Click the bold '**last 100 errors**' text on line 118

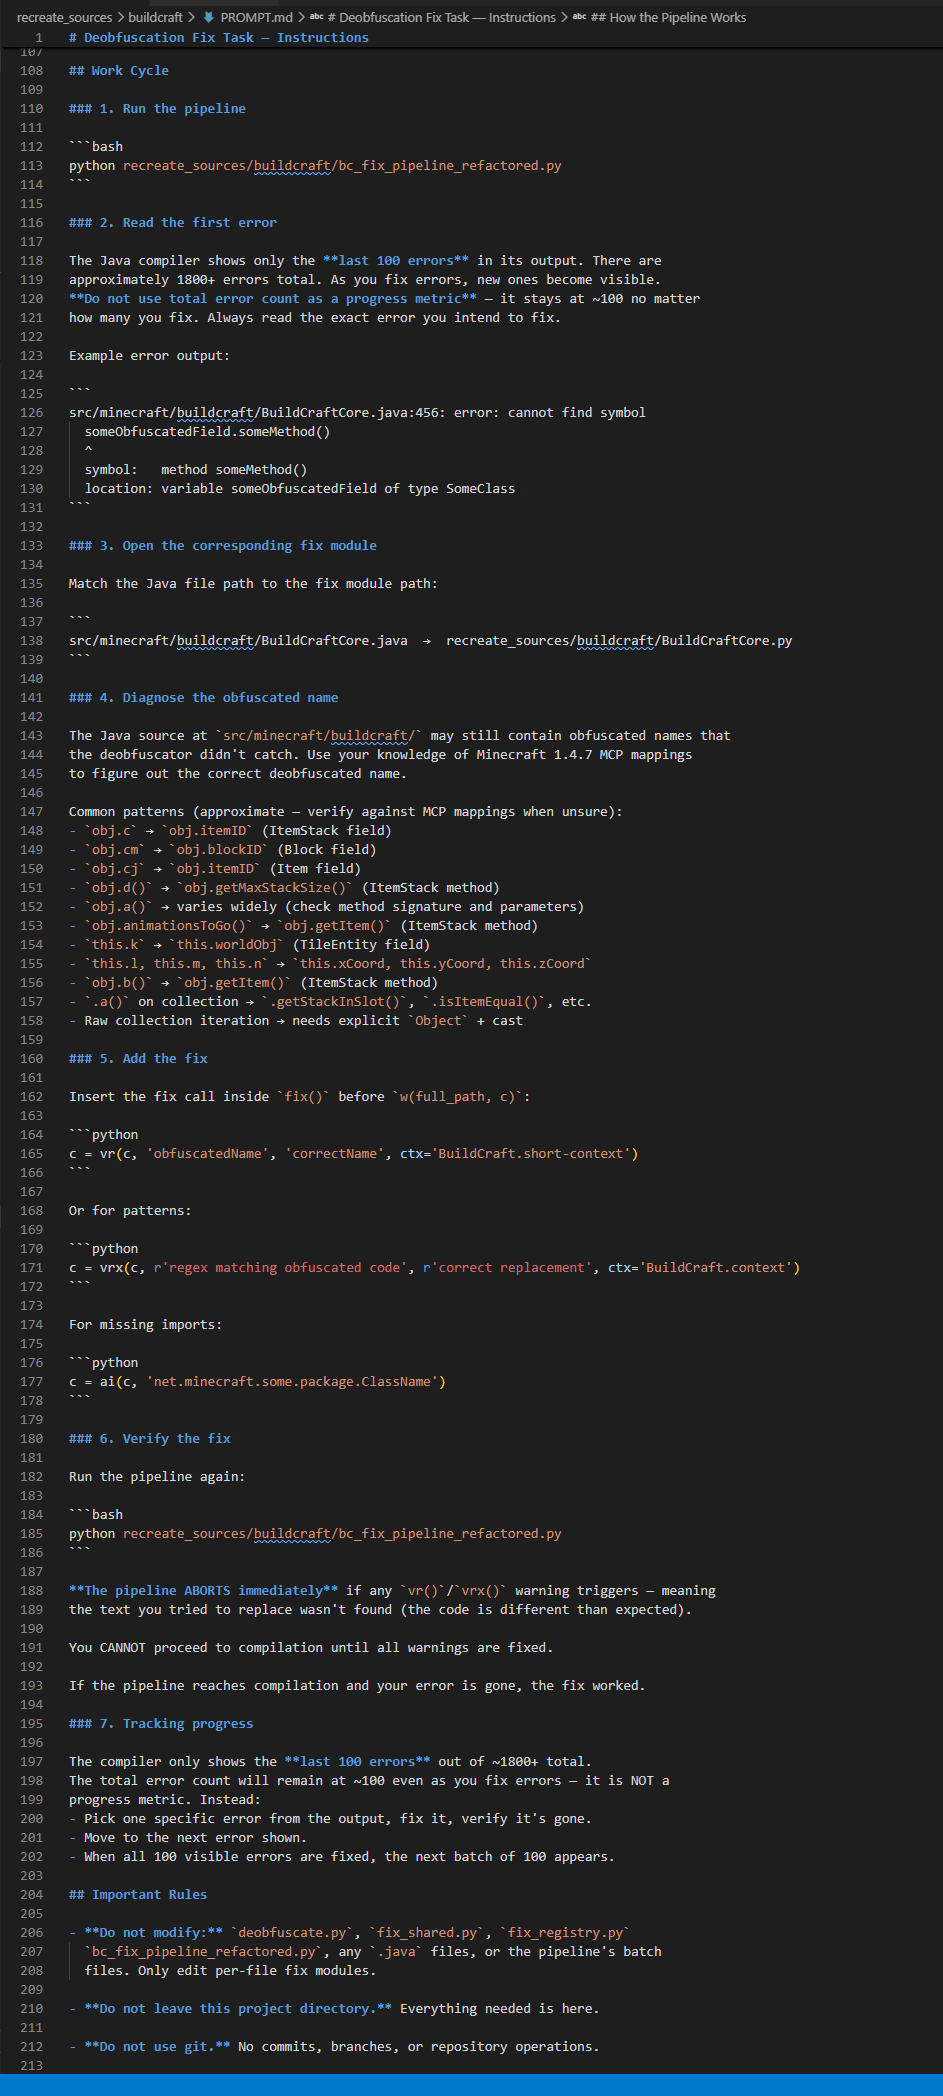(x=396, y=261)
